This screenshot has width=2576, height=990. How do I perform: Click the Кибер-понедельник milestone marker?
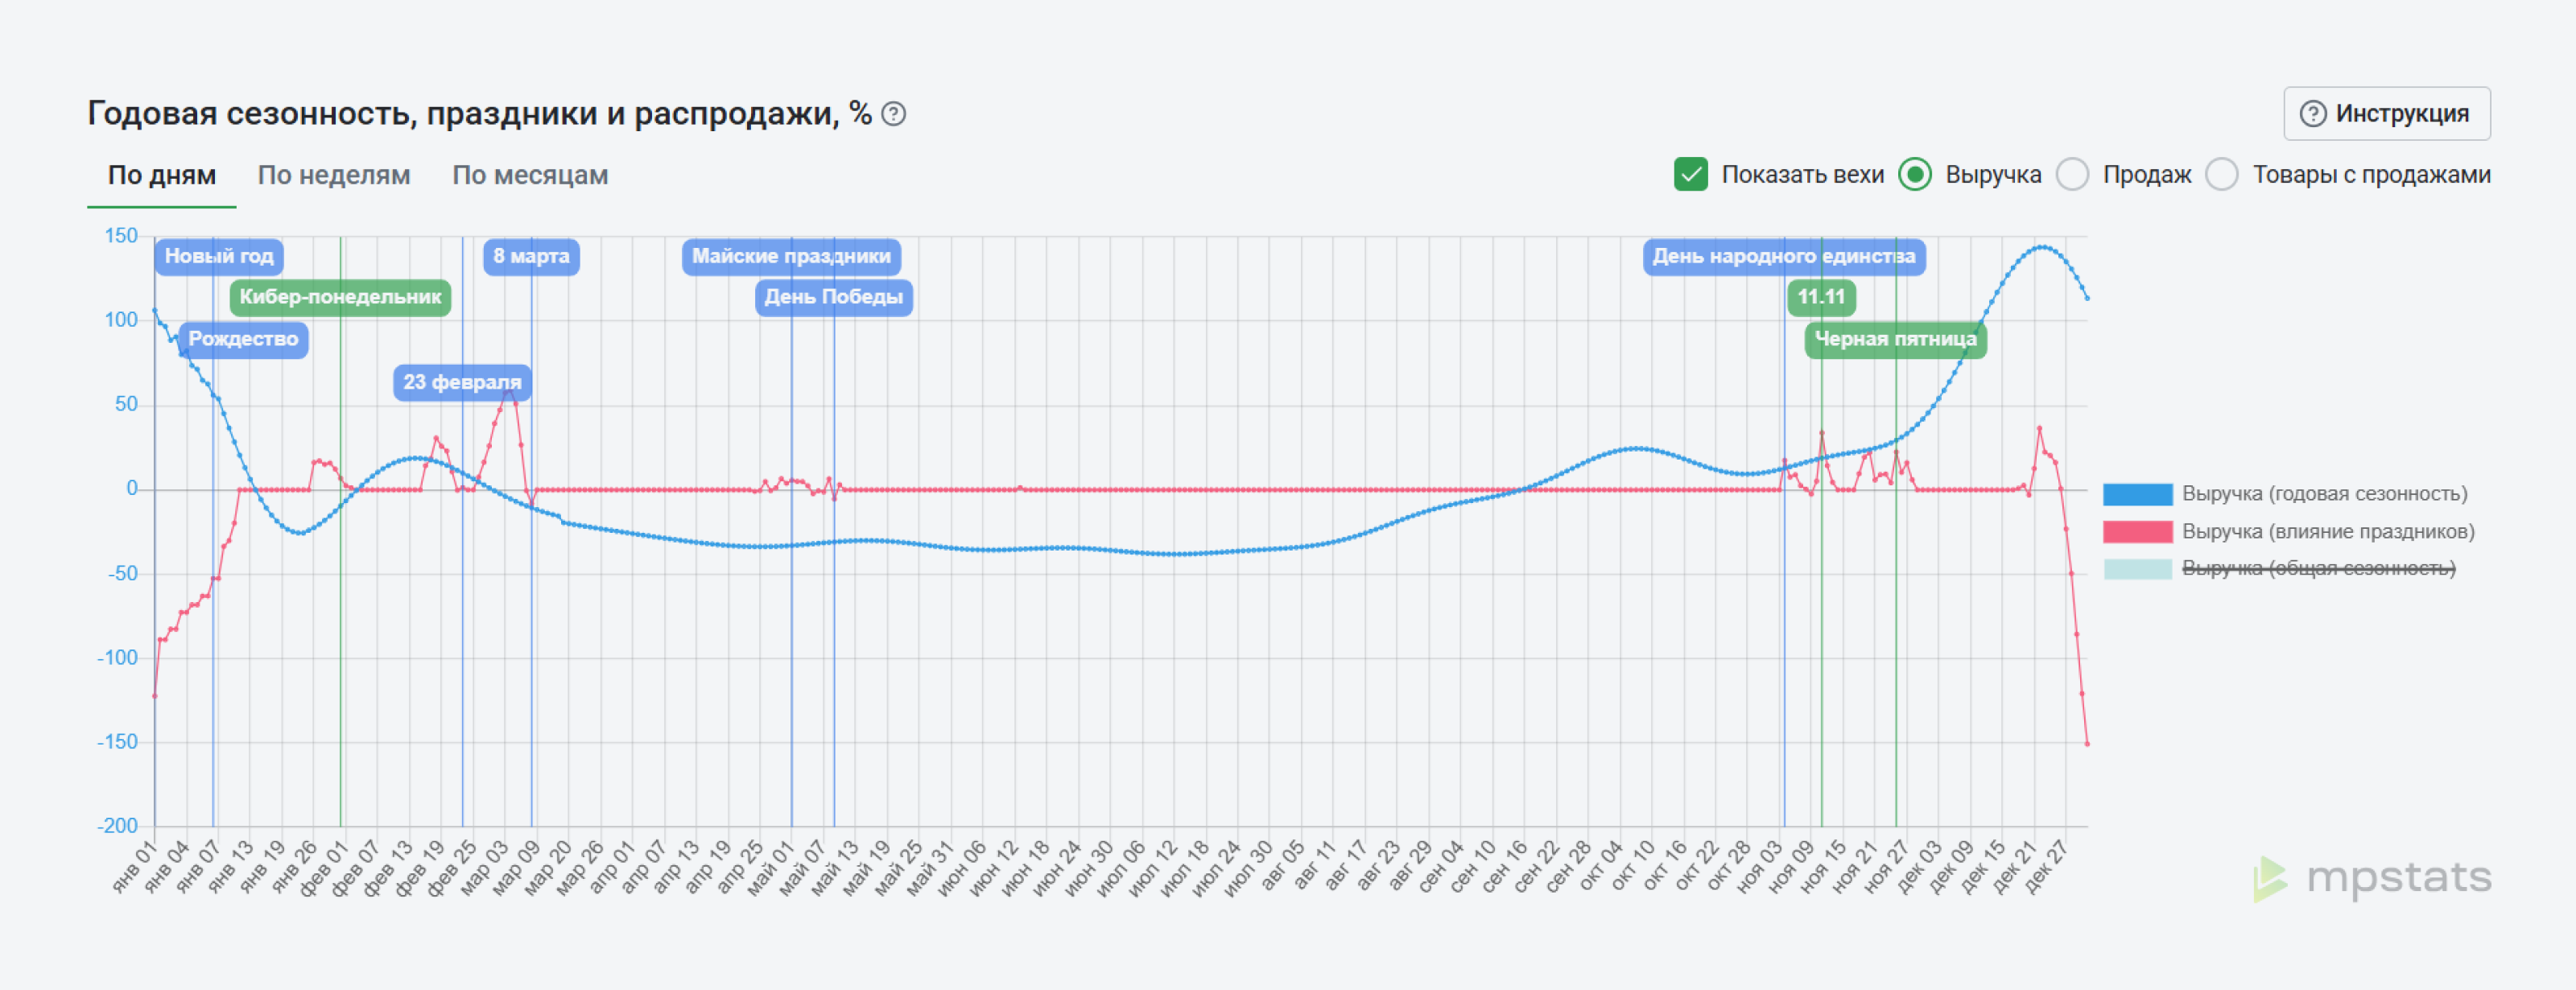point(340,297)
